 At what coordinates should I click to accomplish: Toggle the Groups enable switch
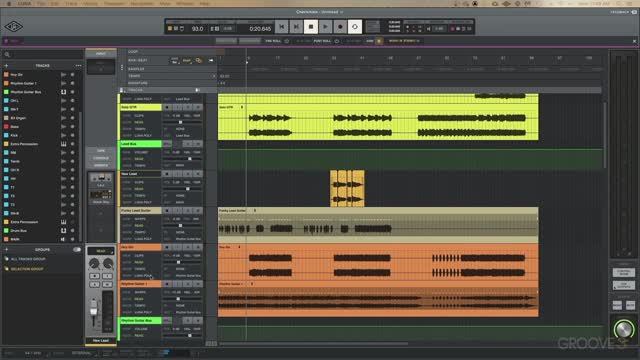77,249
